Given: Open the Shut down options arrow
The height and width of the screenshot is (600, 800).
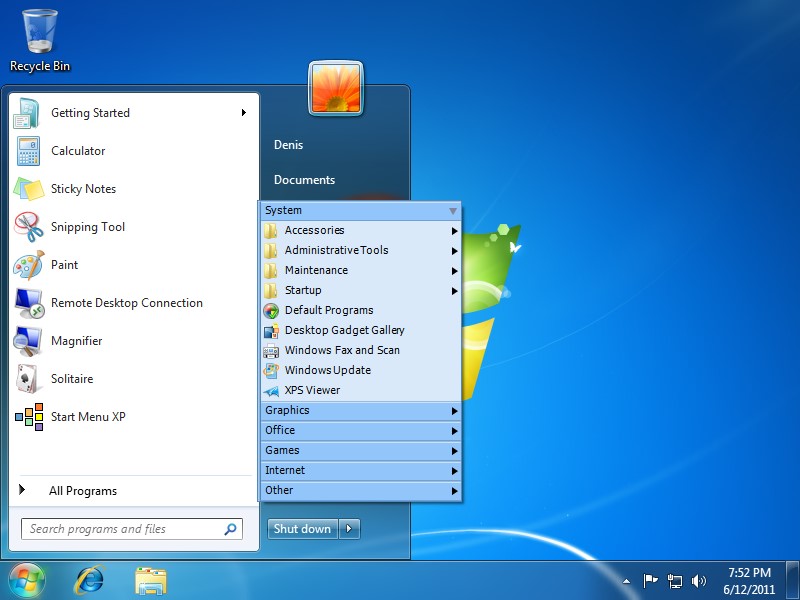Looking at the screenshot, I should (x=349, y=529).
